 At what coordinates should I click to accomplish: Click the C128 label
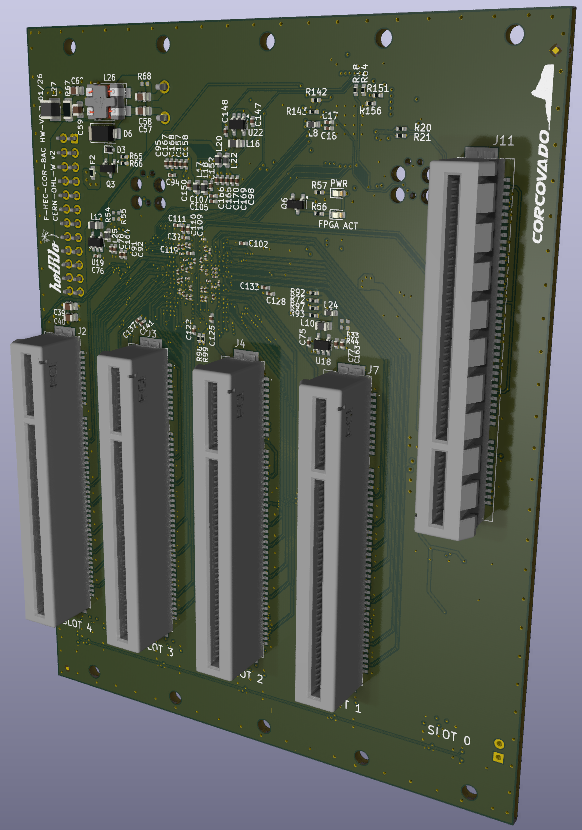click(276, 301)
